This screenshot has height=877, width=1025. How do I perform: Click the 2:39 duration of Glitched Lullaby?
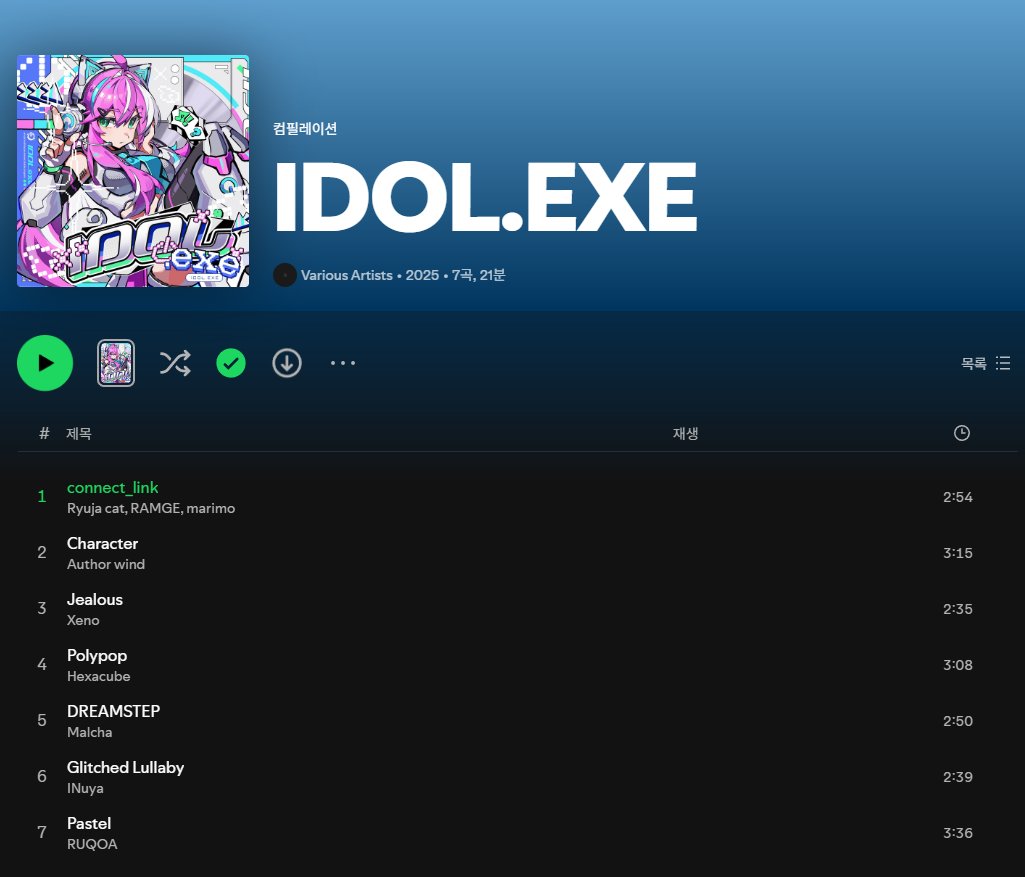[x=958, y=777]
